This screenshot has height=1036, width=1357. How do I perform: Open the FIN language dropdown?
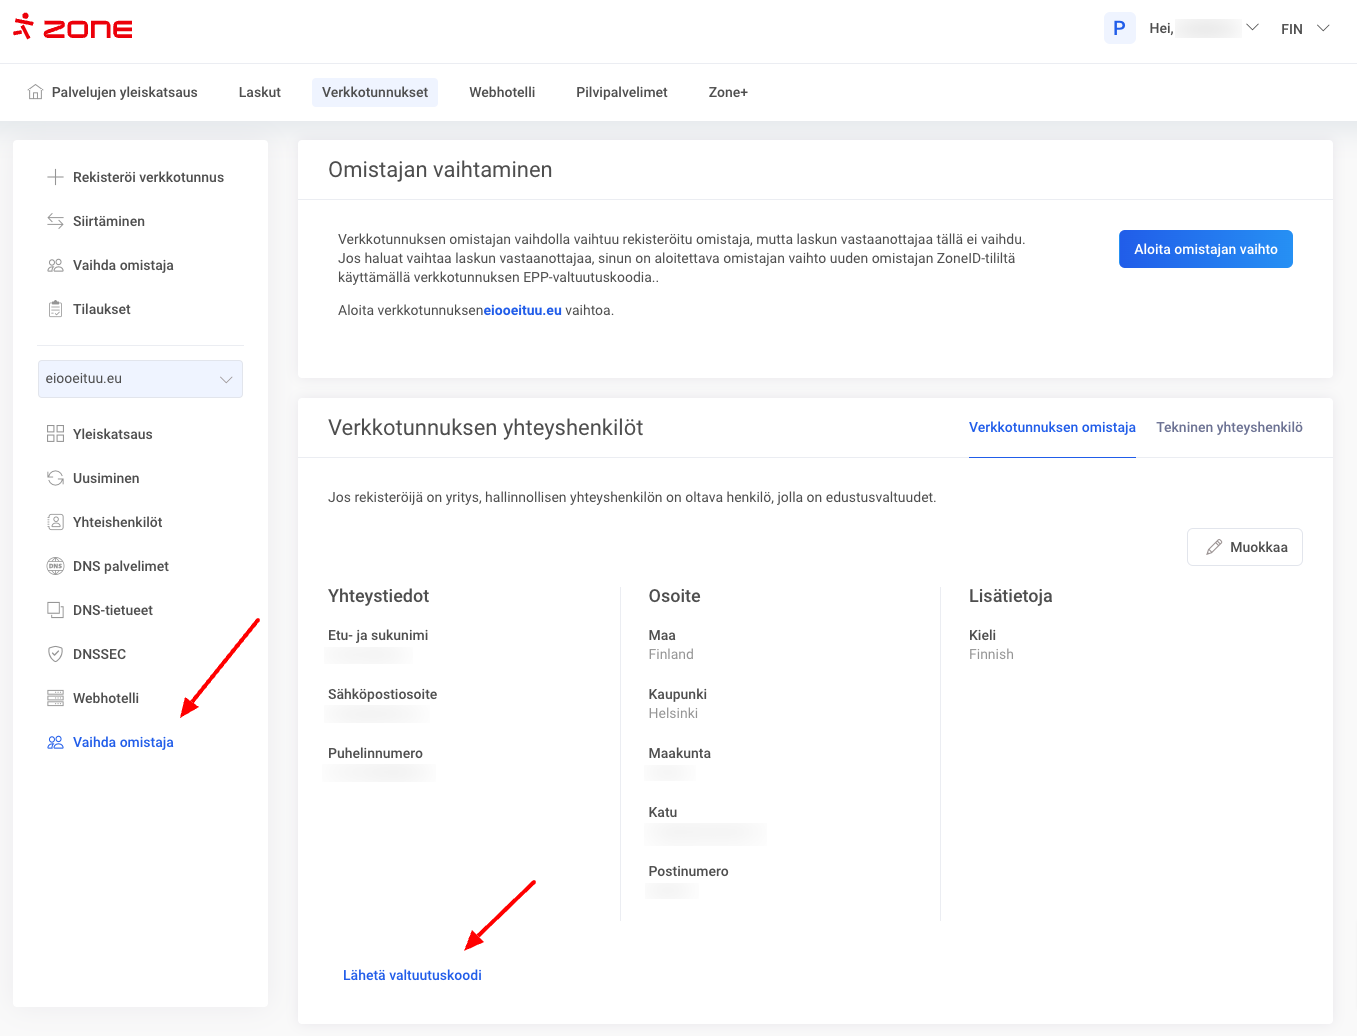pos(1305,29)
